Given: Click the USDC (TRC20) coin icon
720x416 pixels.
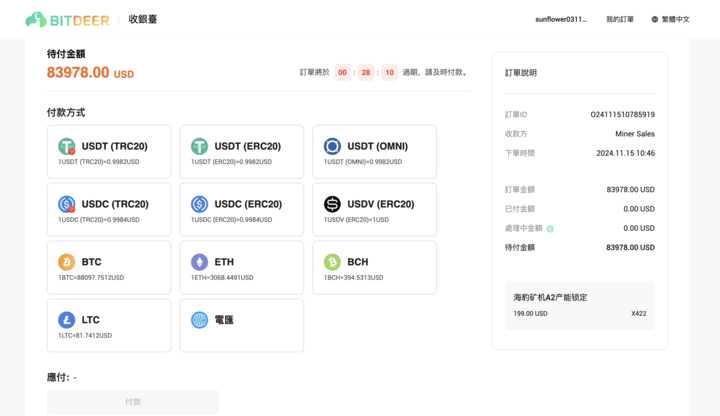Looking at the screenshot, I should 67,204.
